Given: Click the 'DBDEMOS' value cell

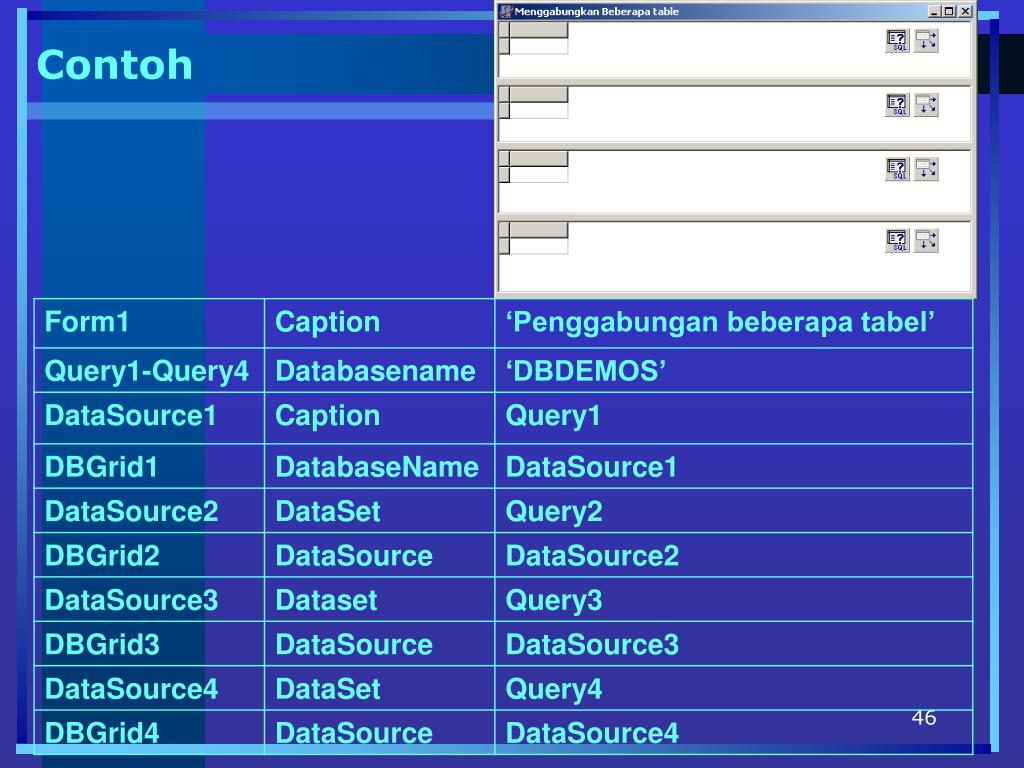Looking at the screenshot, I should pyautogui.click(x=734, y=370).
